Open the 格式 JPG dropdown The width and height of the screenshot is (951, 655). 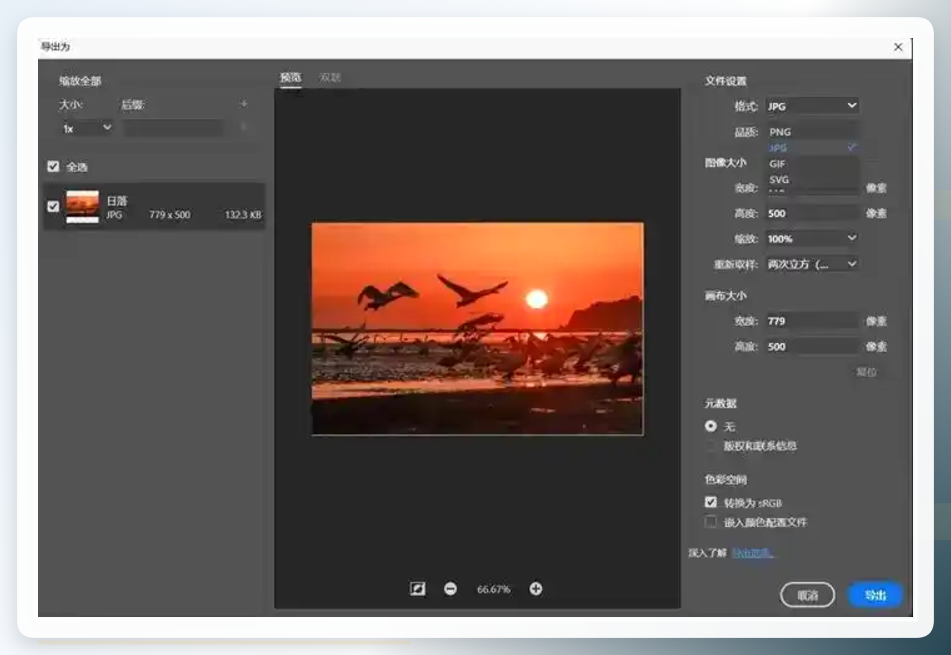[812, 106]
